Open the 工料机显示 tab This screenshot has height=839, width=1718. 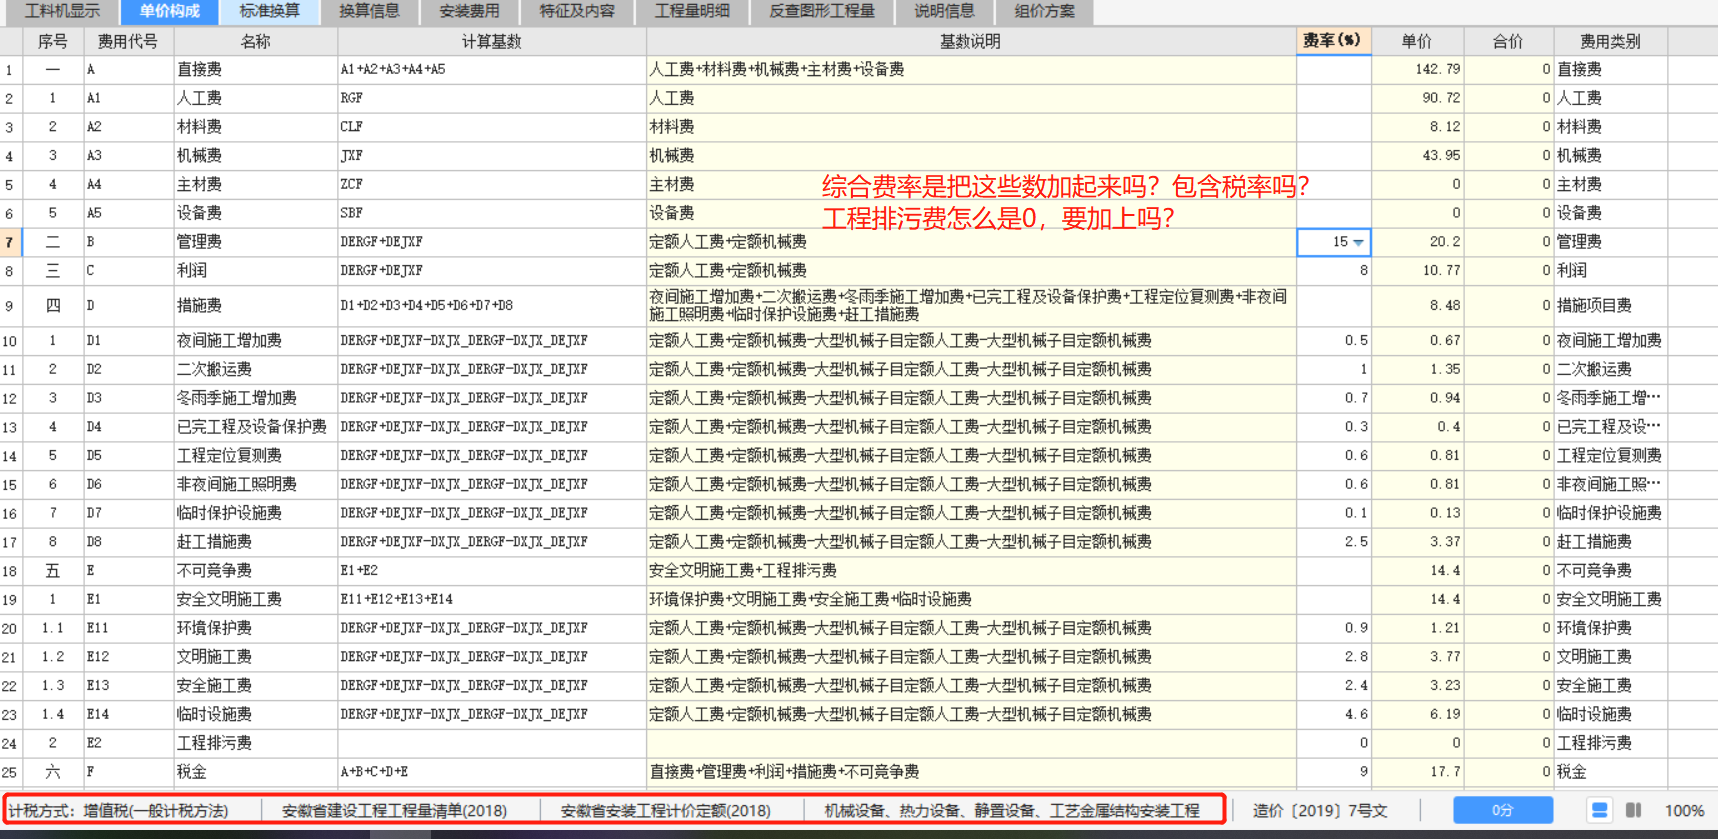tap(62, 11)
